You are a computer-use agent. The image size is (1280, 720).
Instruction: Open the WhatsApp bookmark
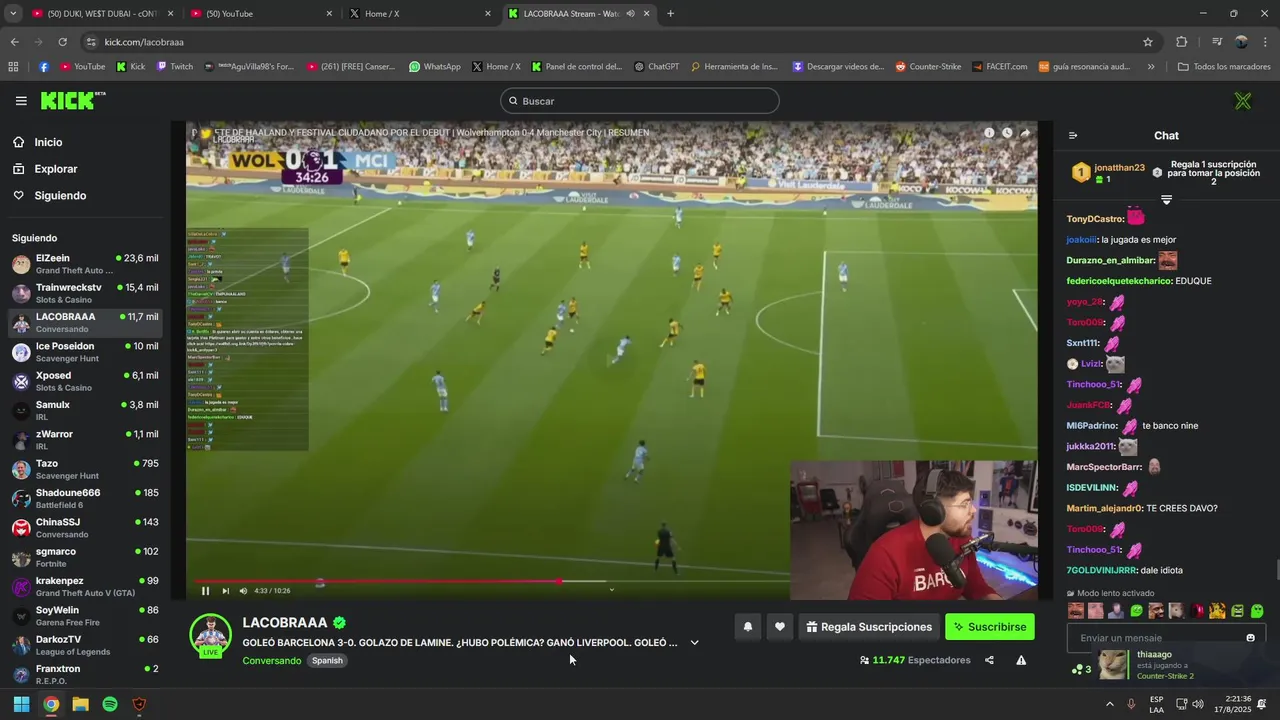435,67
